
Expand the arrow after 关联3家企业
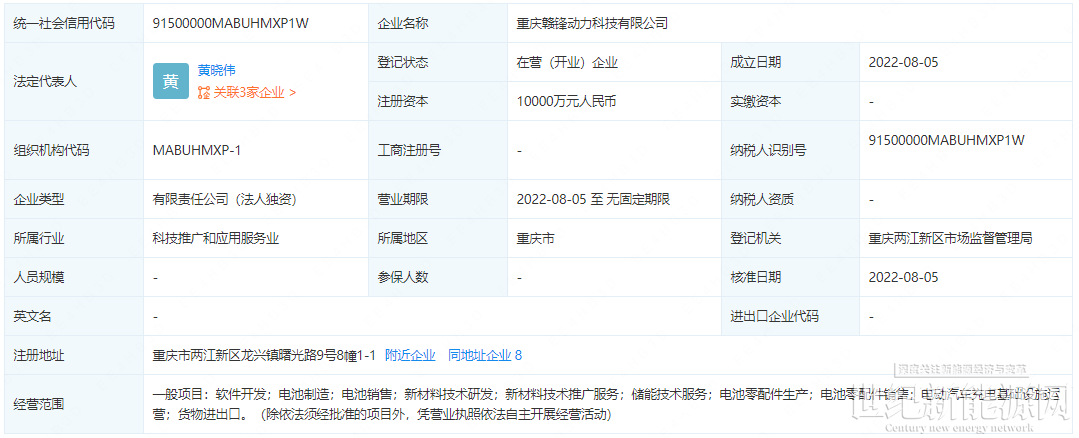pos(293,92)
